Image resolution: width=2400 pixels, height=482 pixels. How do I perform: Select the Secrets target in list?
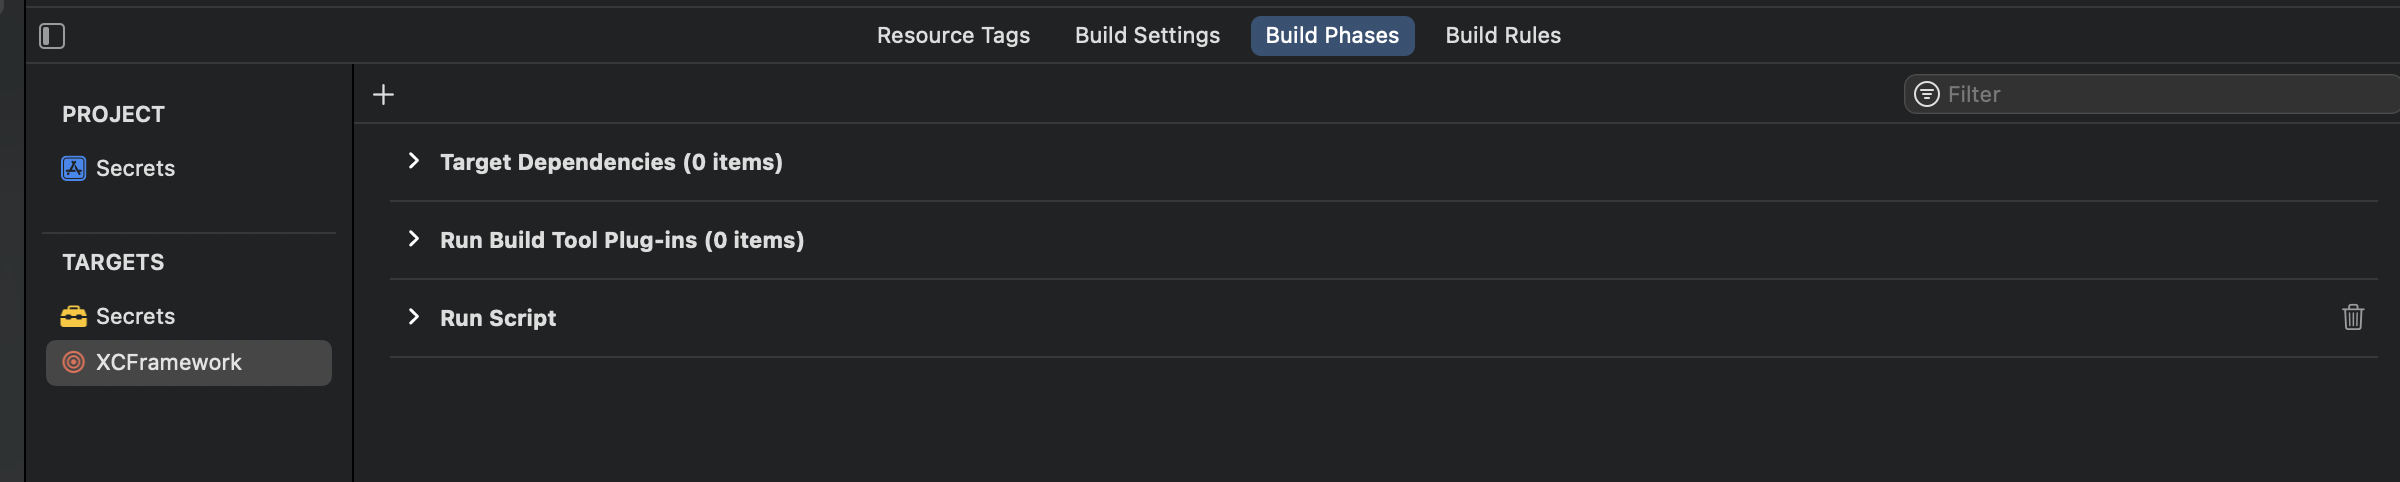[x=135, y=316]
